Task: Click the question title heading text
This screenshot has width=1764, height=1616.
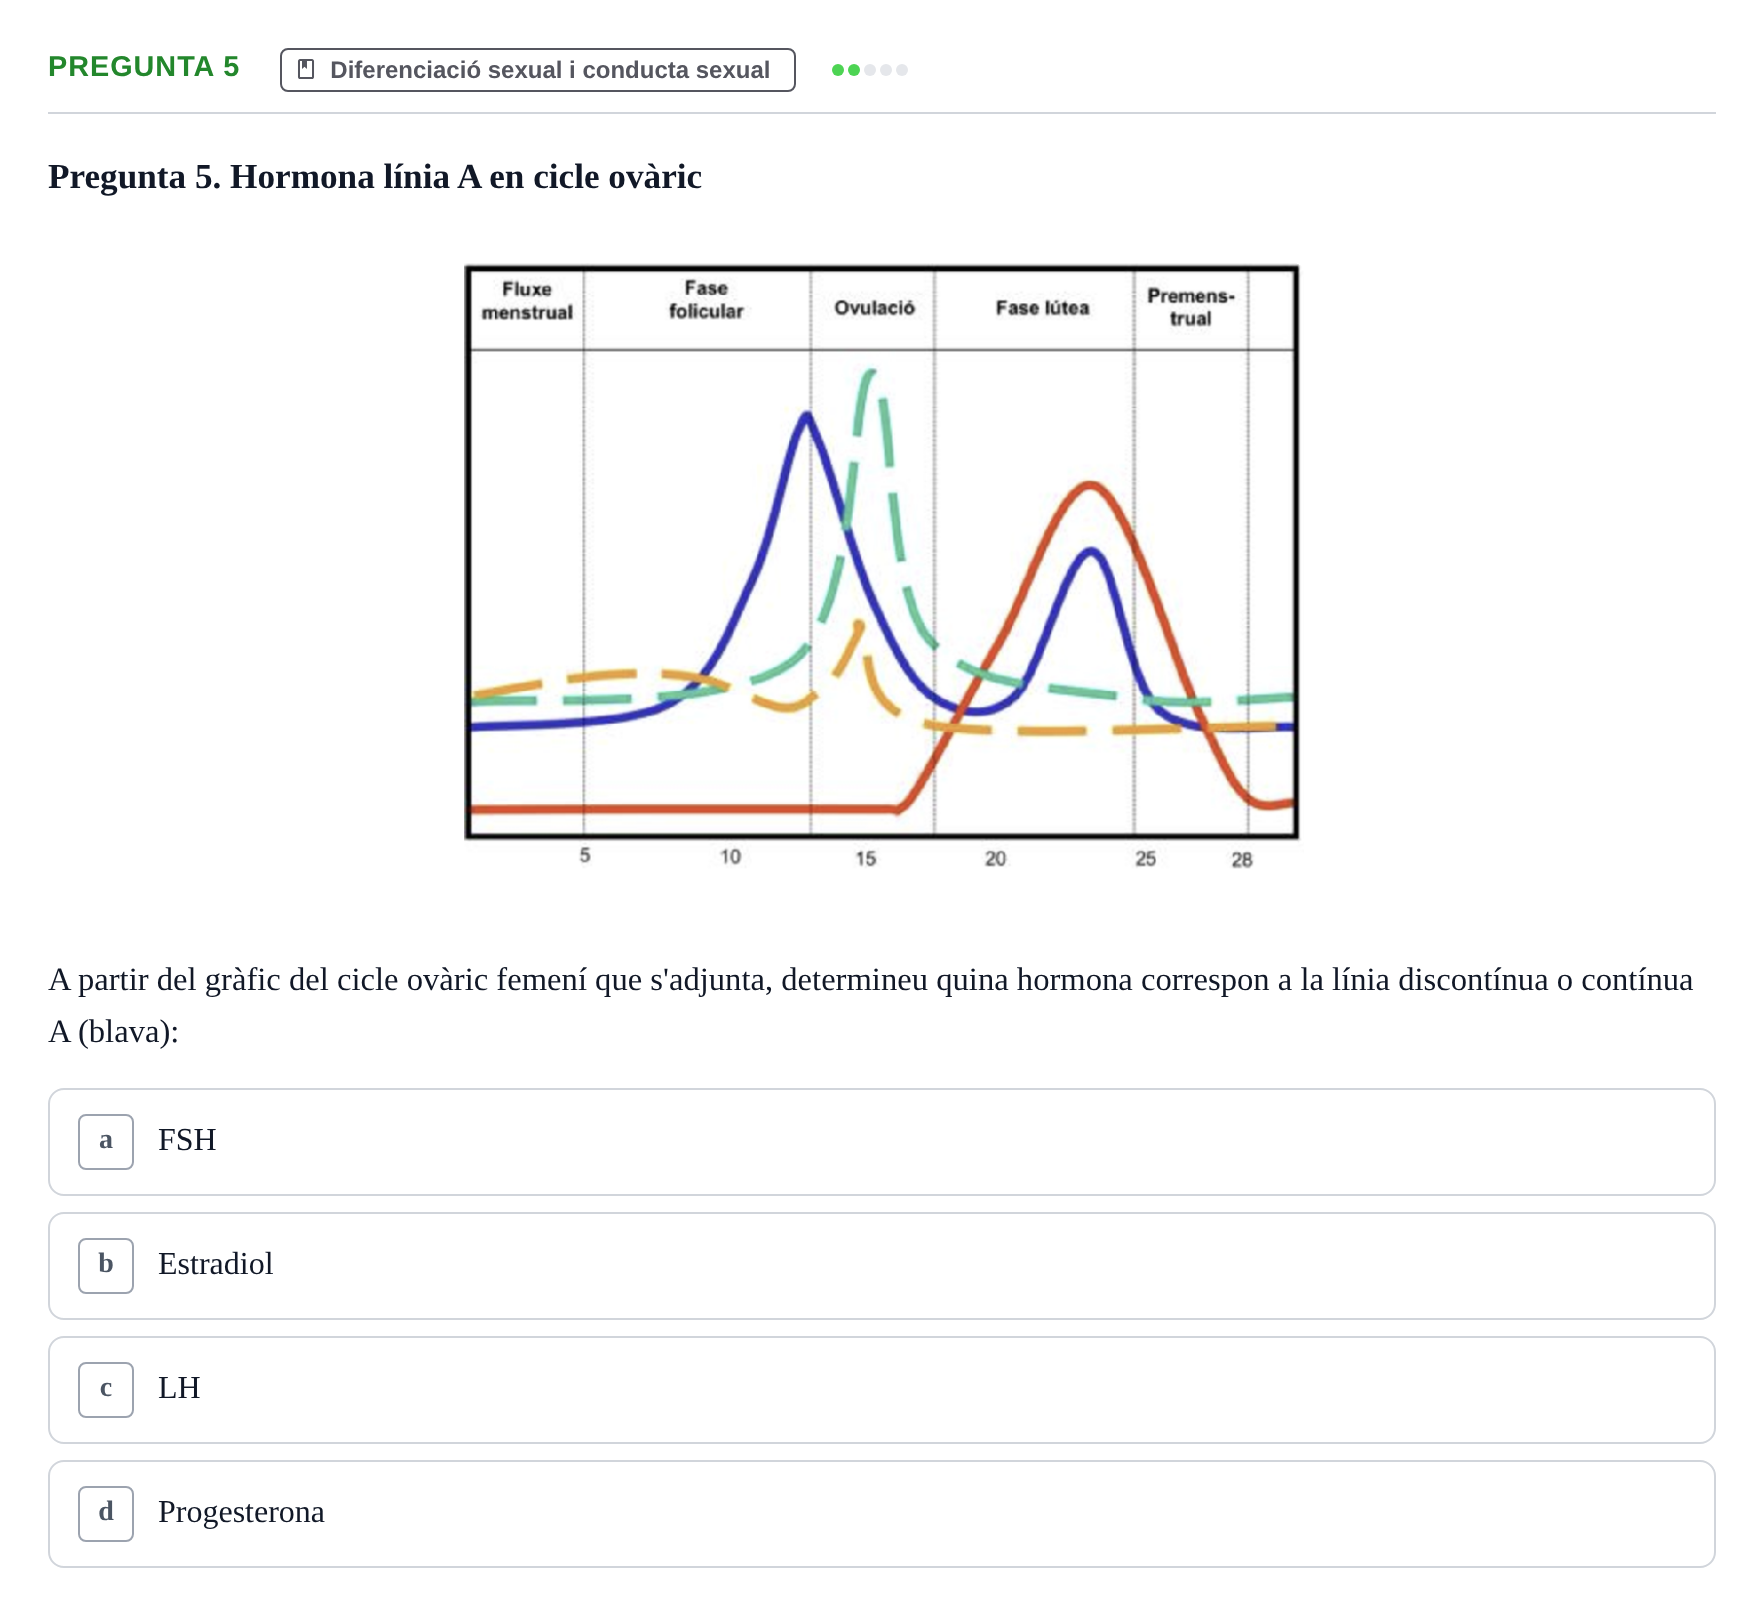Action: coord(375,177)
